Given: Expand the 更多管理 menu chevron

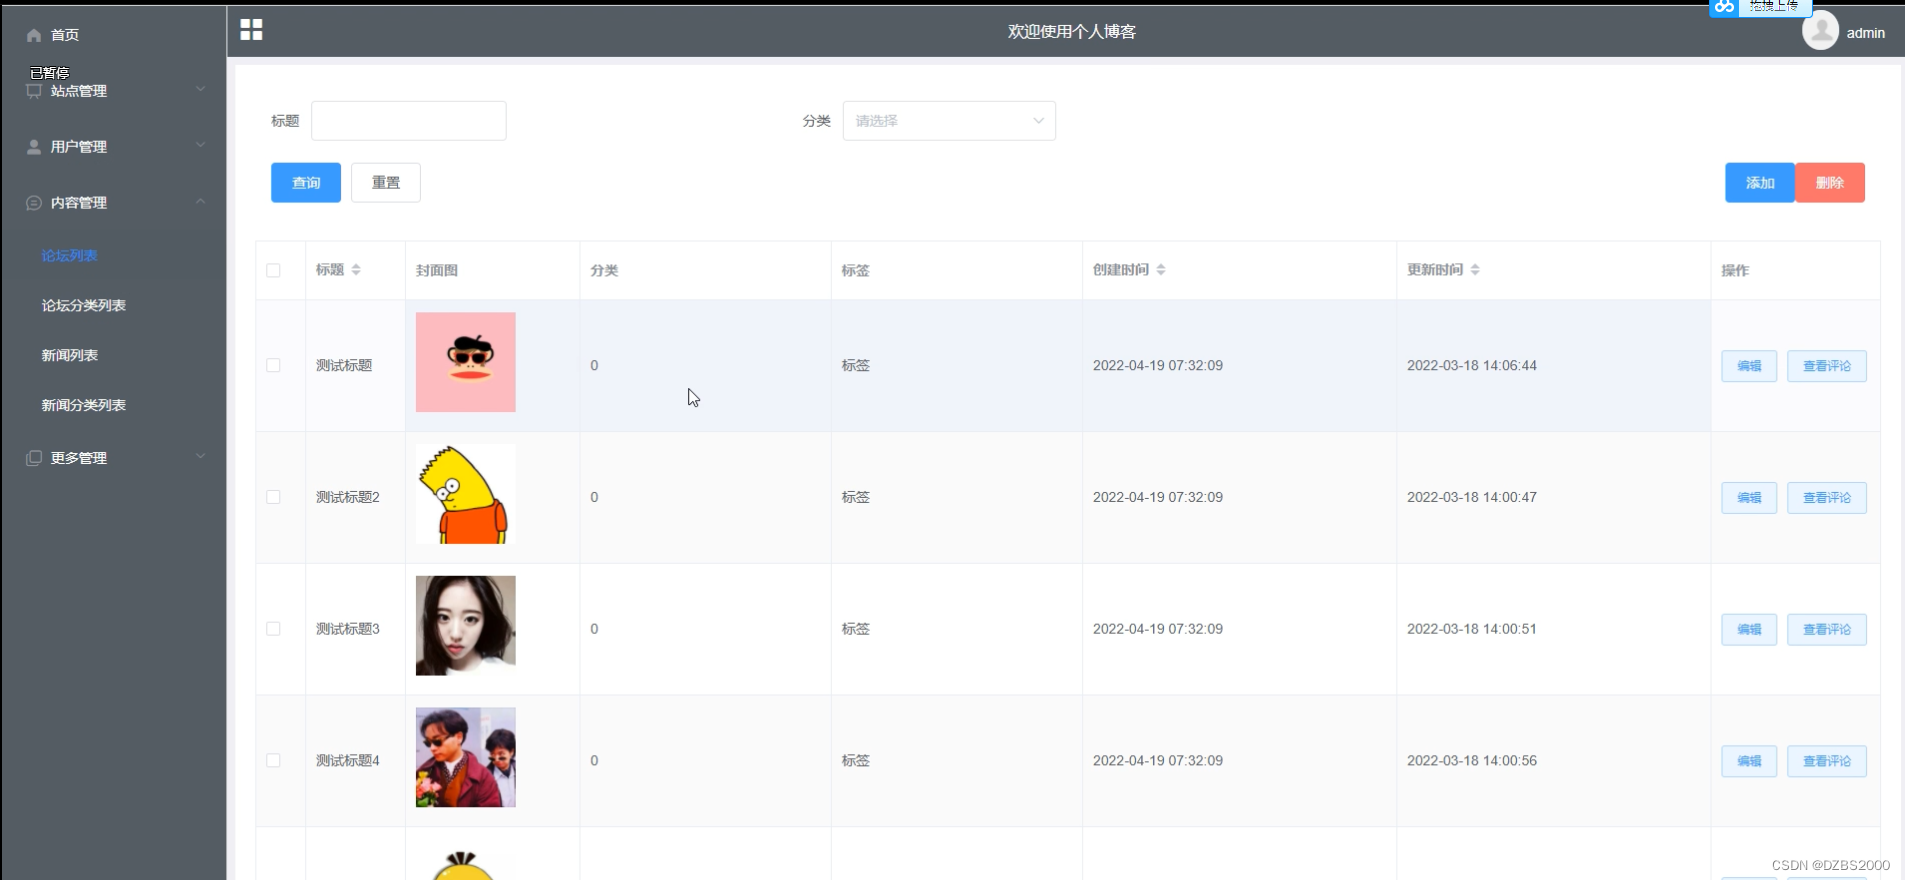Looking at the screenshot, I should 201,456.
